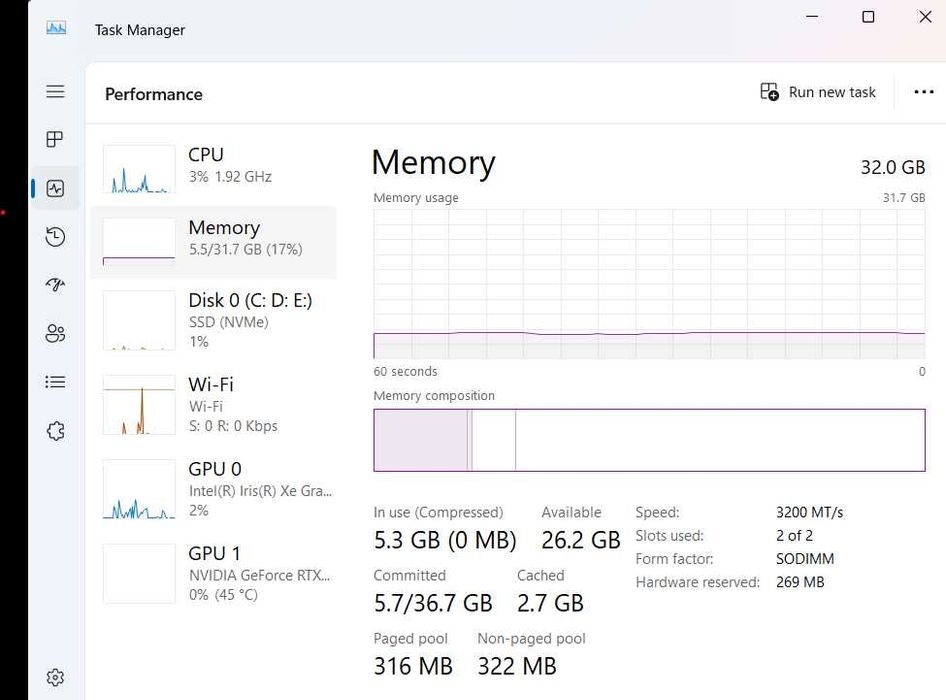
Task: Open the Details list icon
Action: [x=55, y=382]
